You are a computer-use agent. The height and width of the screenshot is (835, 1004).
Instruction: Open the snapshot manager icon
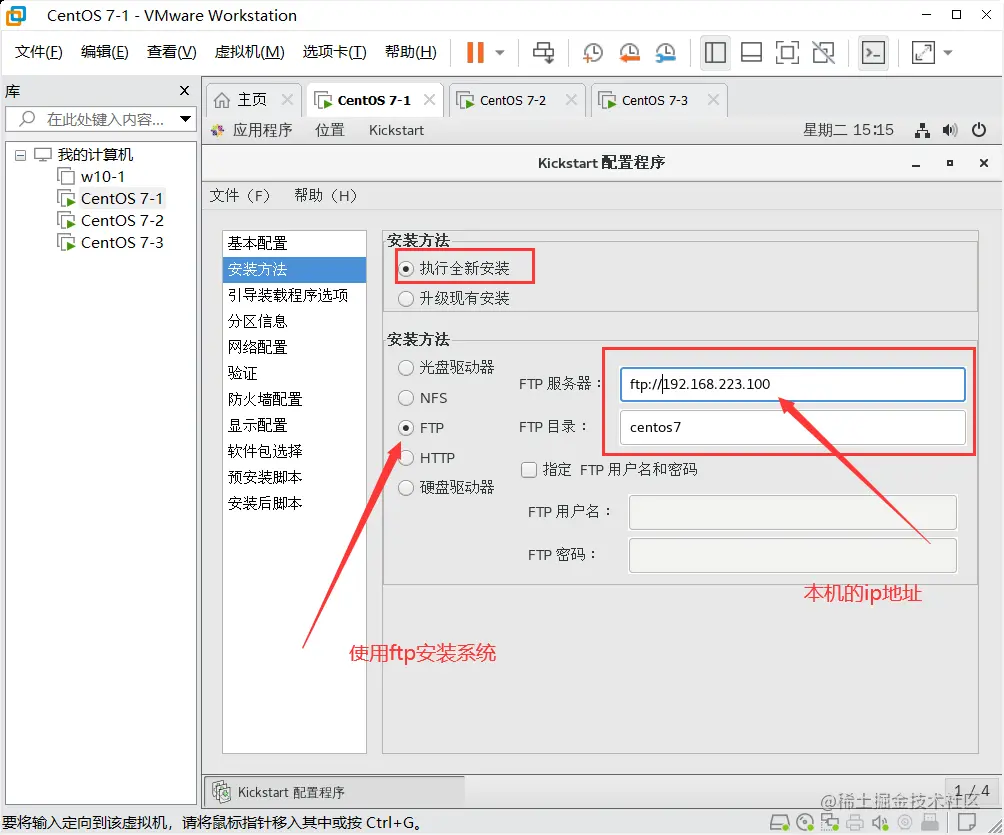pos(666,53)
